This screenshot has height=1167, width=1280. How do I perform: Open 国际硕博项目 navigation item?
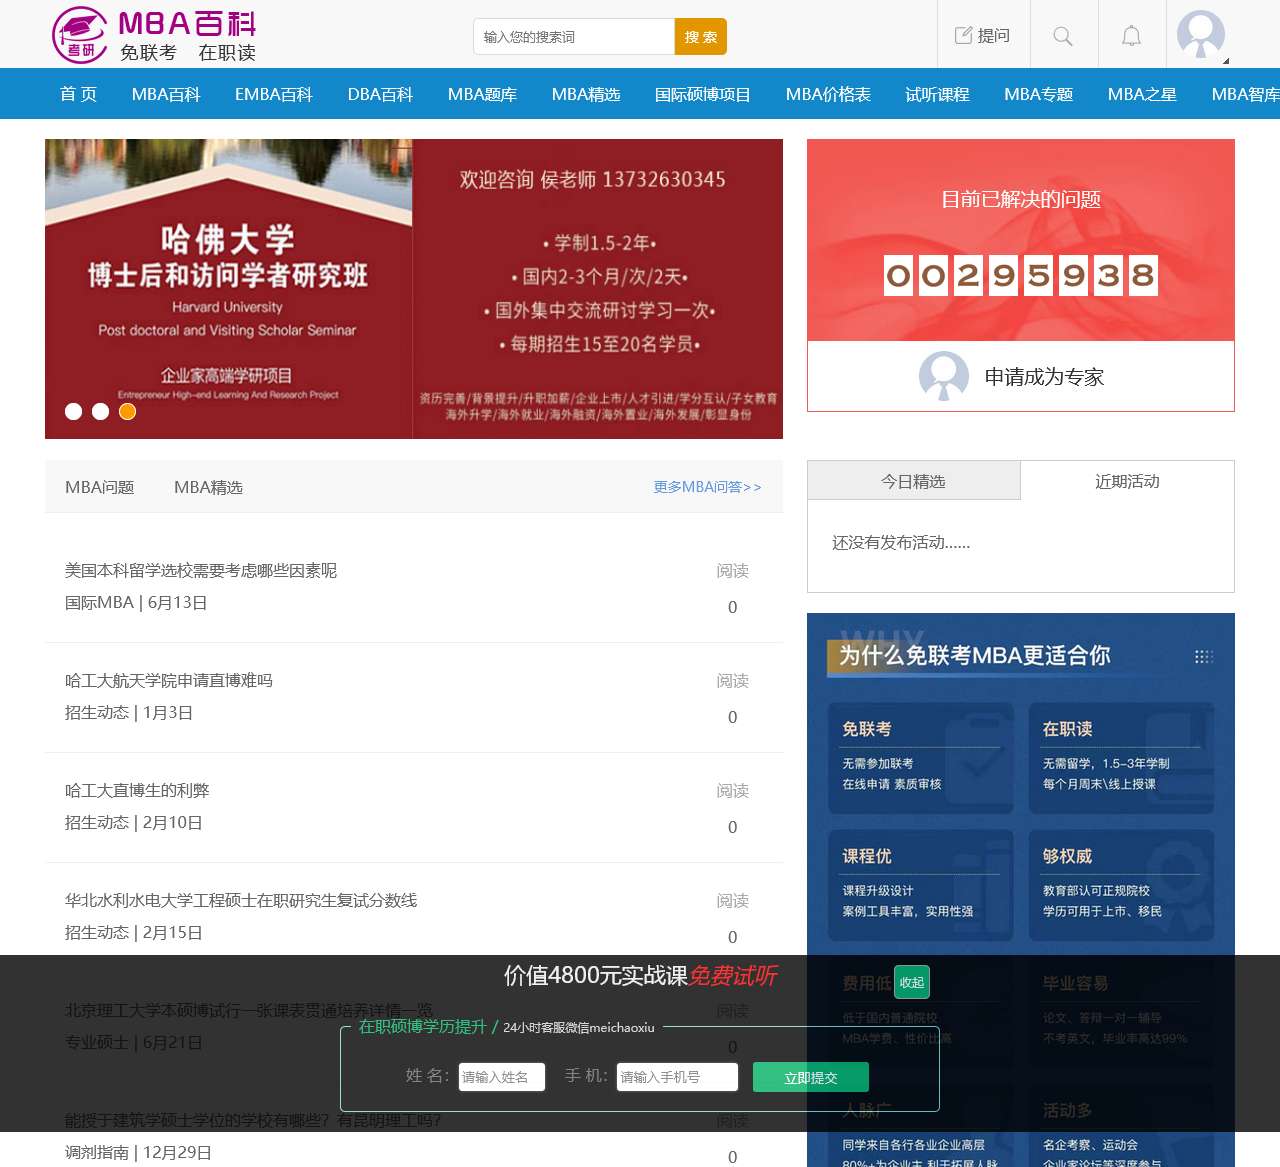pos(703,94)
